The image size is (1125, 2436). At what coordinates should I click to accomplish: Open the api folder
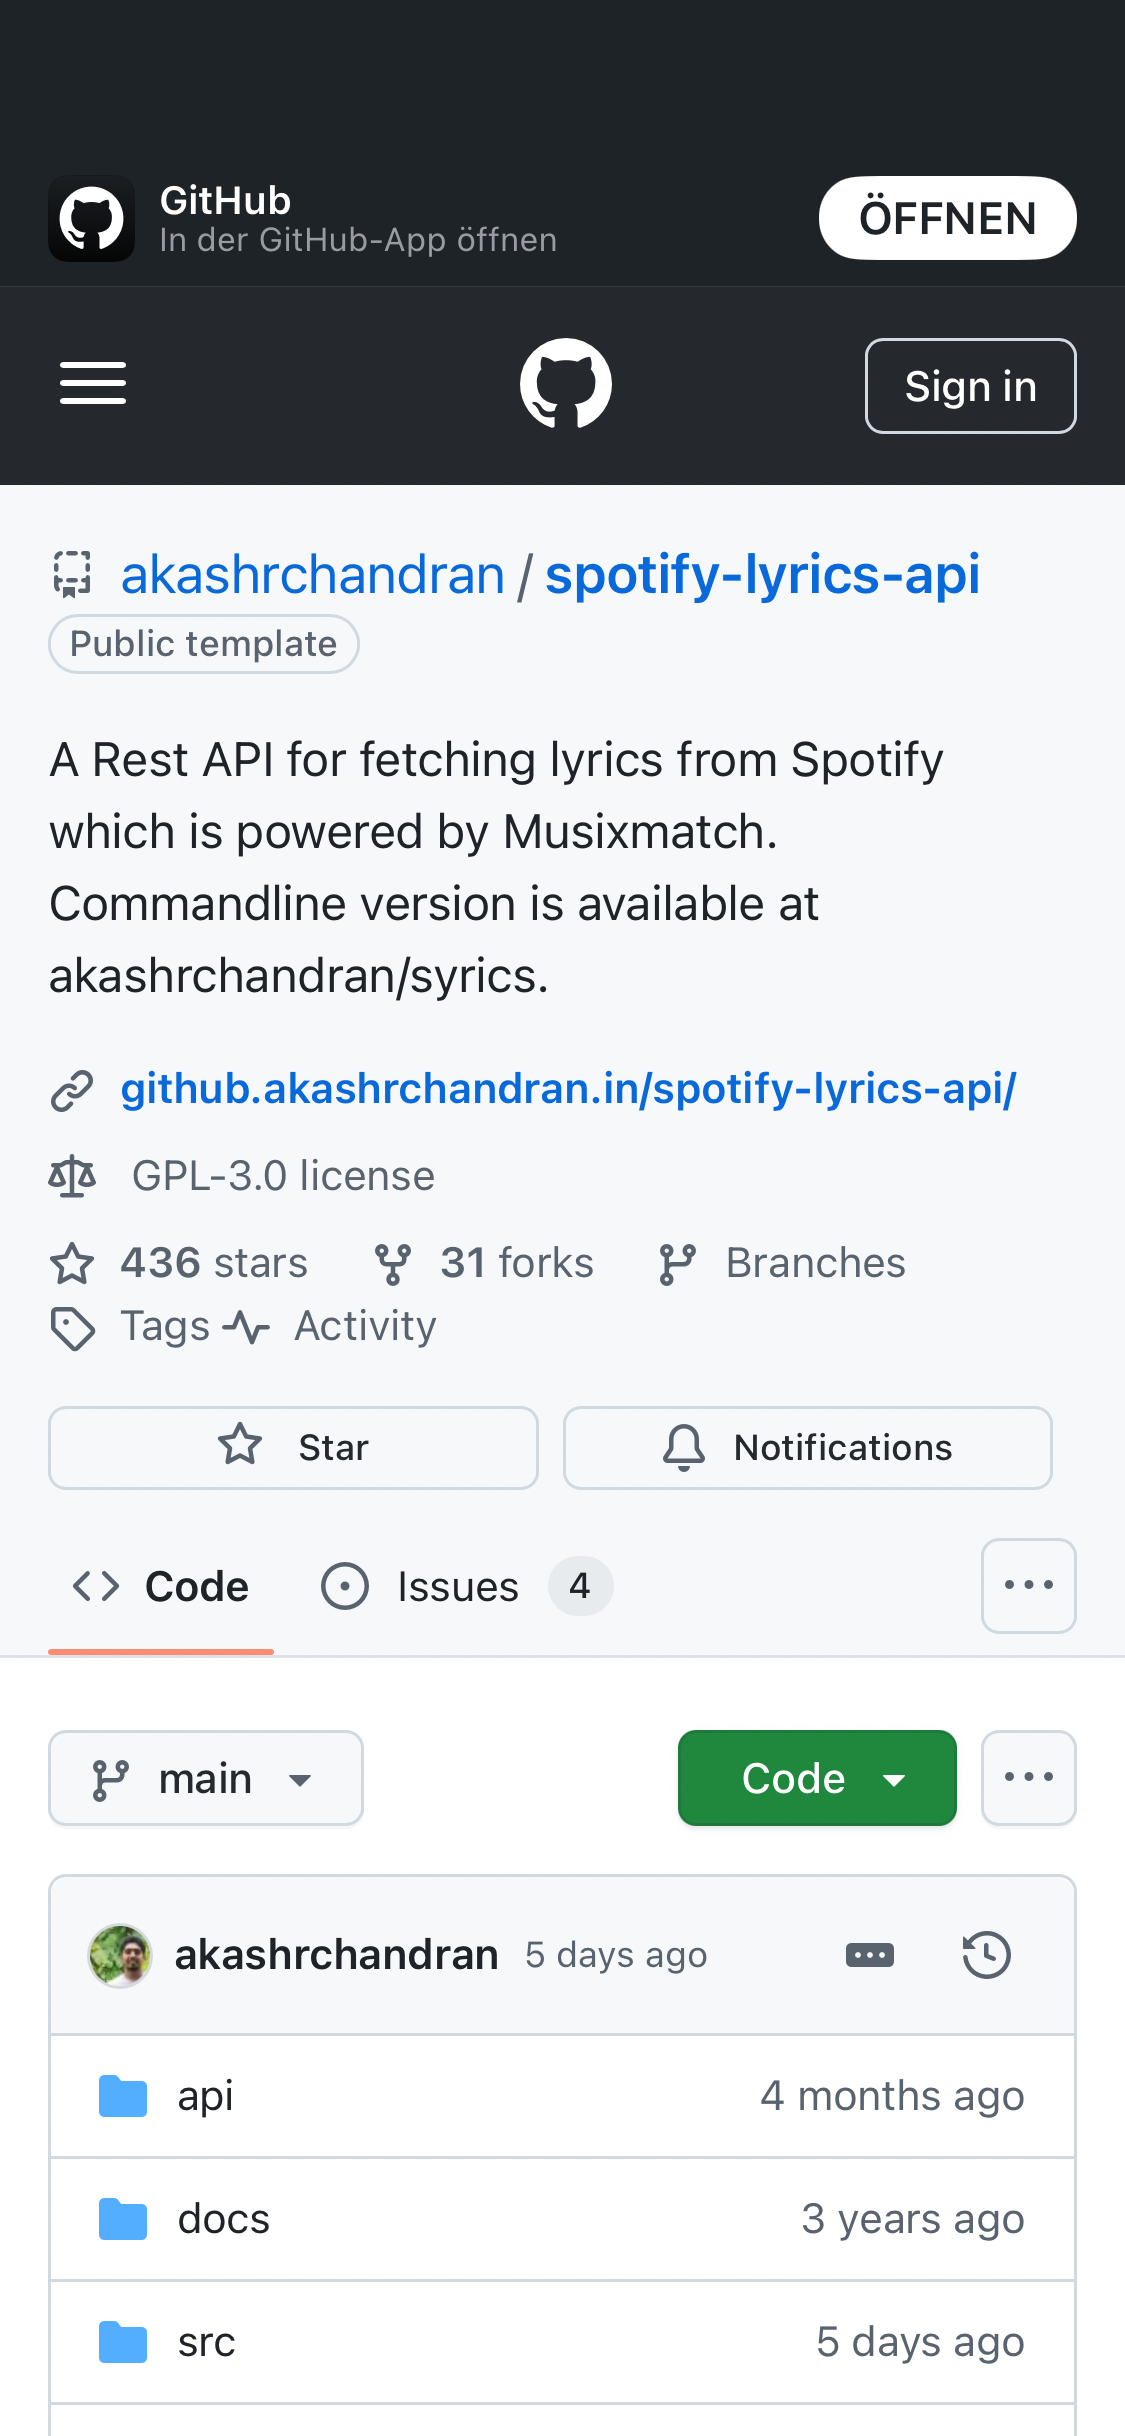[x=205, y=2096]
